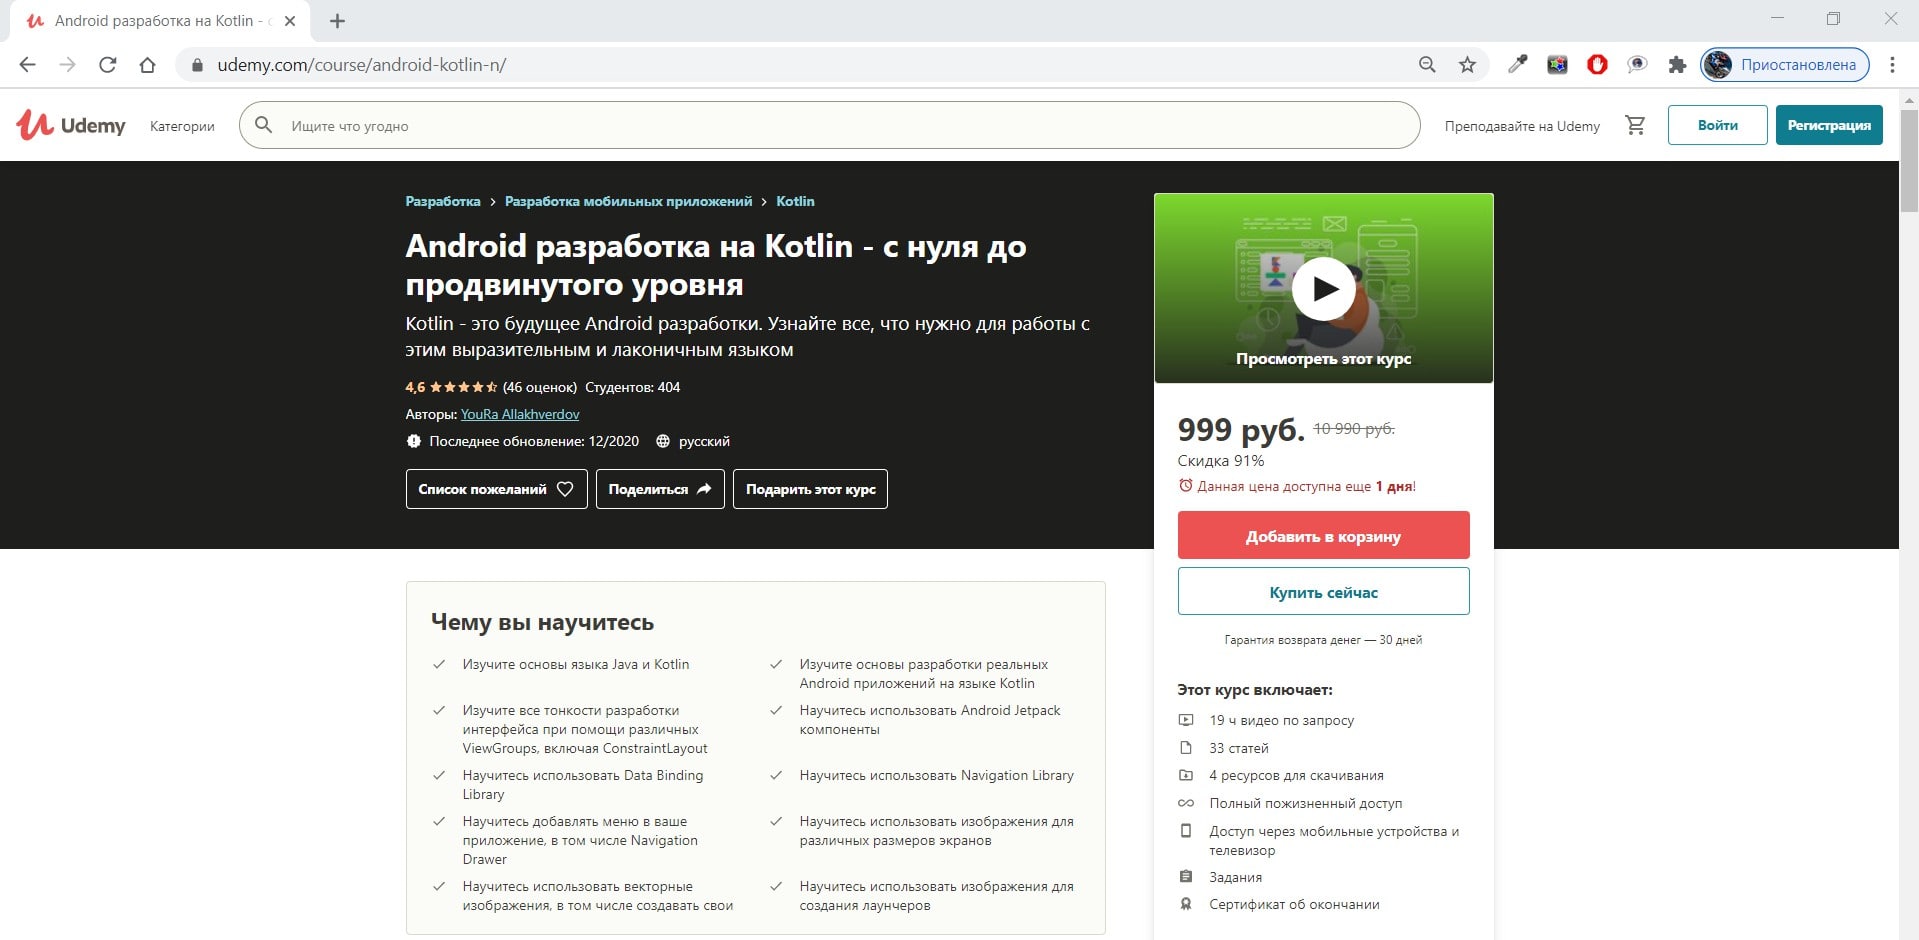The image size is (1919, 940).
Task: Open the Kotlin breadcrumb
Action: [795, 201]
